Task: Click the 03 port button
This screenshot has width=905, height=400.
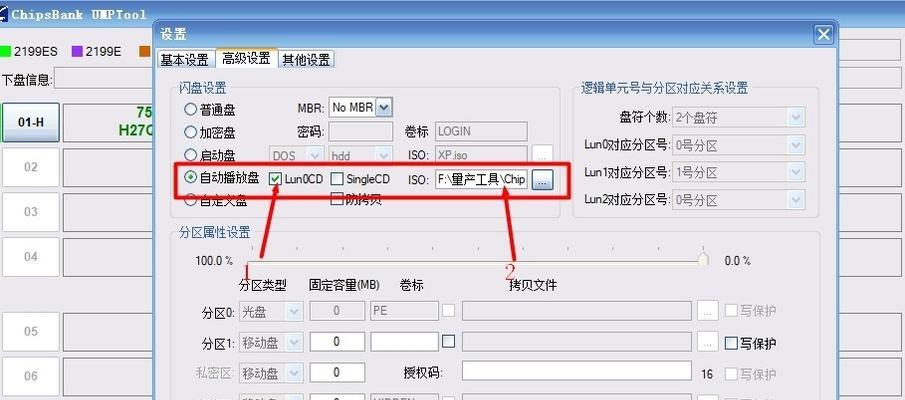Action: click(x=31, y=212)
